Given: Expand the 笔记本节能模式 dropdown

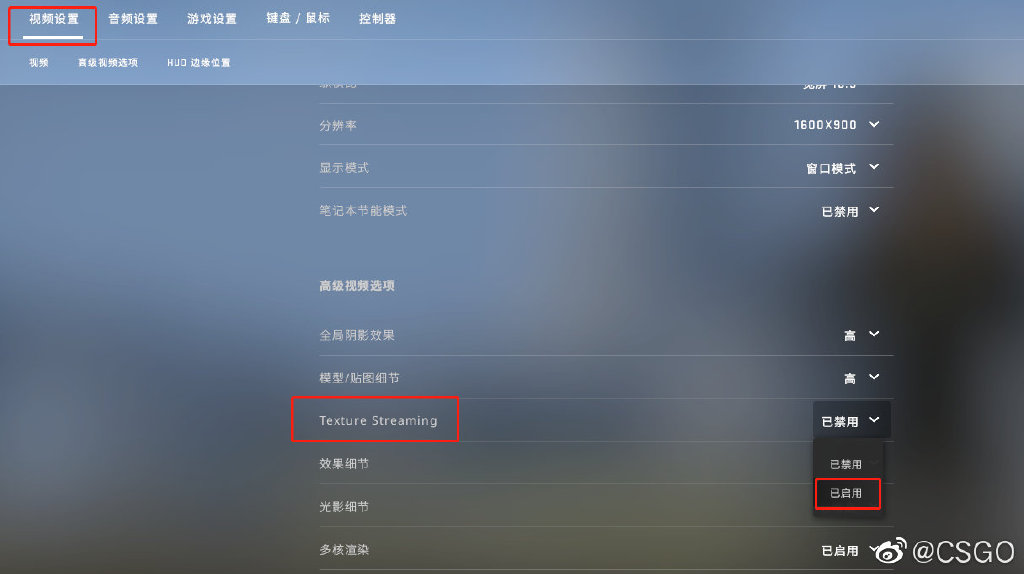Looking at the screenshot, I should pyautogui.click(x=850, y=211).
